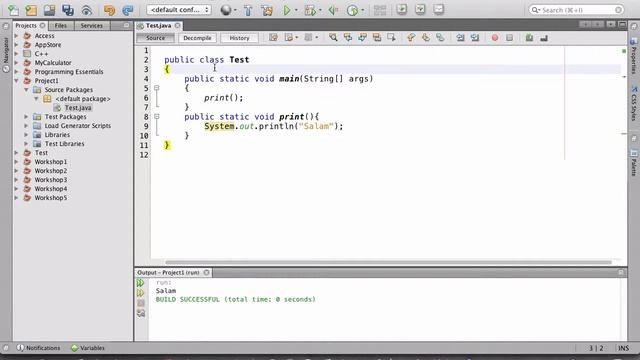
Task: Click the Toggle Bookmark icon
Action: coord(440,38)
